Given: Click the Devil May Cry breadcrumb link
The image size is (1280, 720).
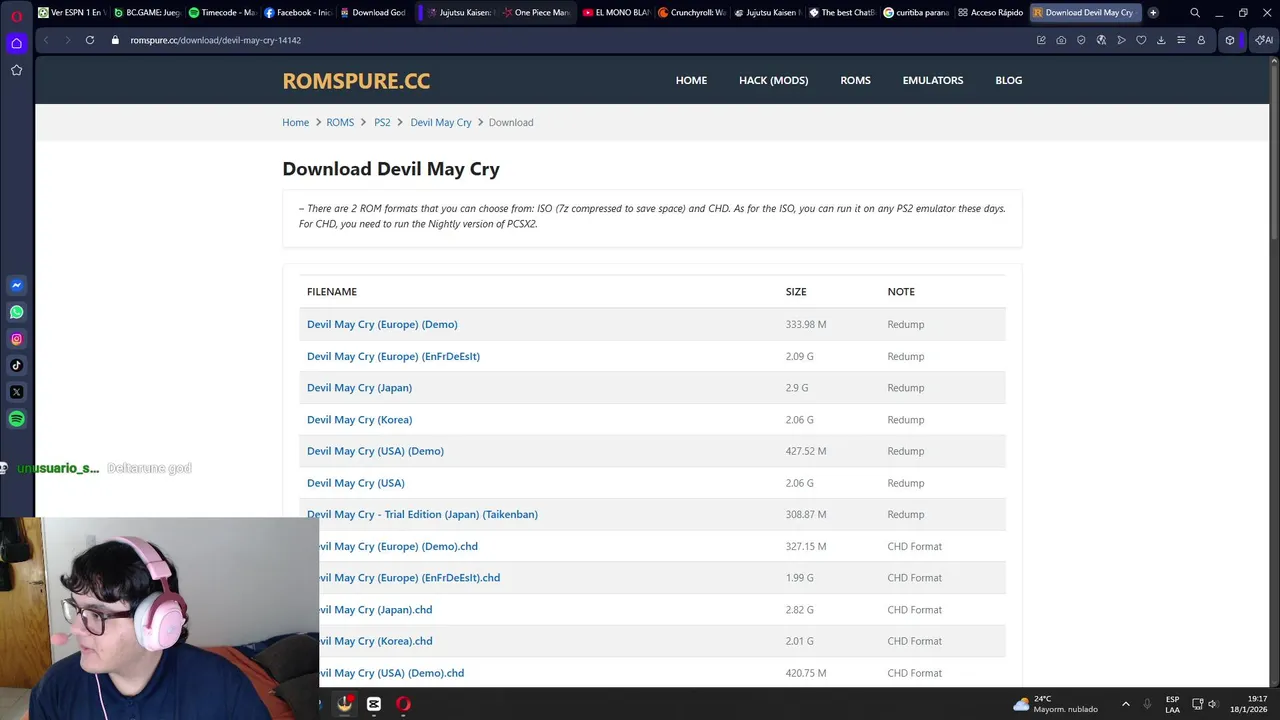Looking at the screenshot, I should (x=440, y=122).
